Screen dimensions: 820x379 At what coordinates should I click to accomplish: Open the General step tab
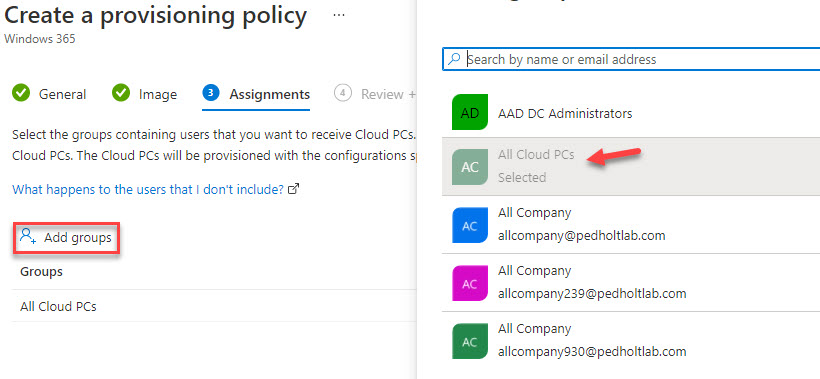pyautogui.click(x=49, y=94)
